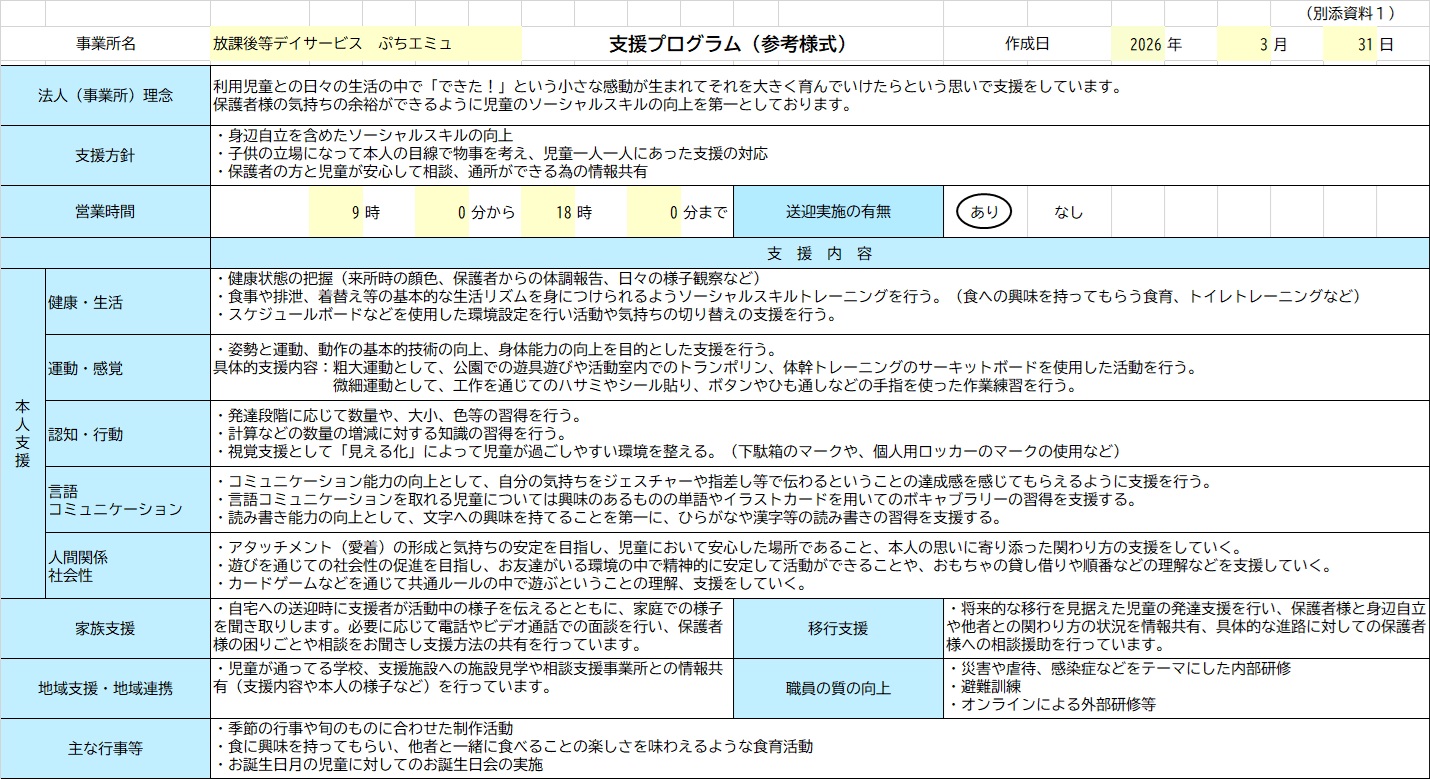The height and width of the screenshot is (779, 1430).
Task: Click the facility name field 放課後等デイサービス ぷちエミュ
Action: (x=365, y=44)
